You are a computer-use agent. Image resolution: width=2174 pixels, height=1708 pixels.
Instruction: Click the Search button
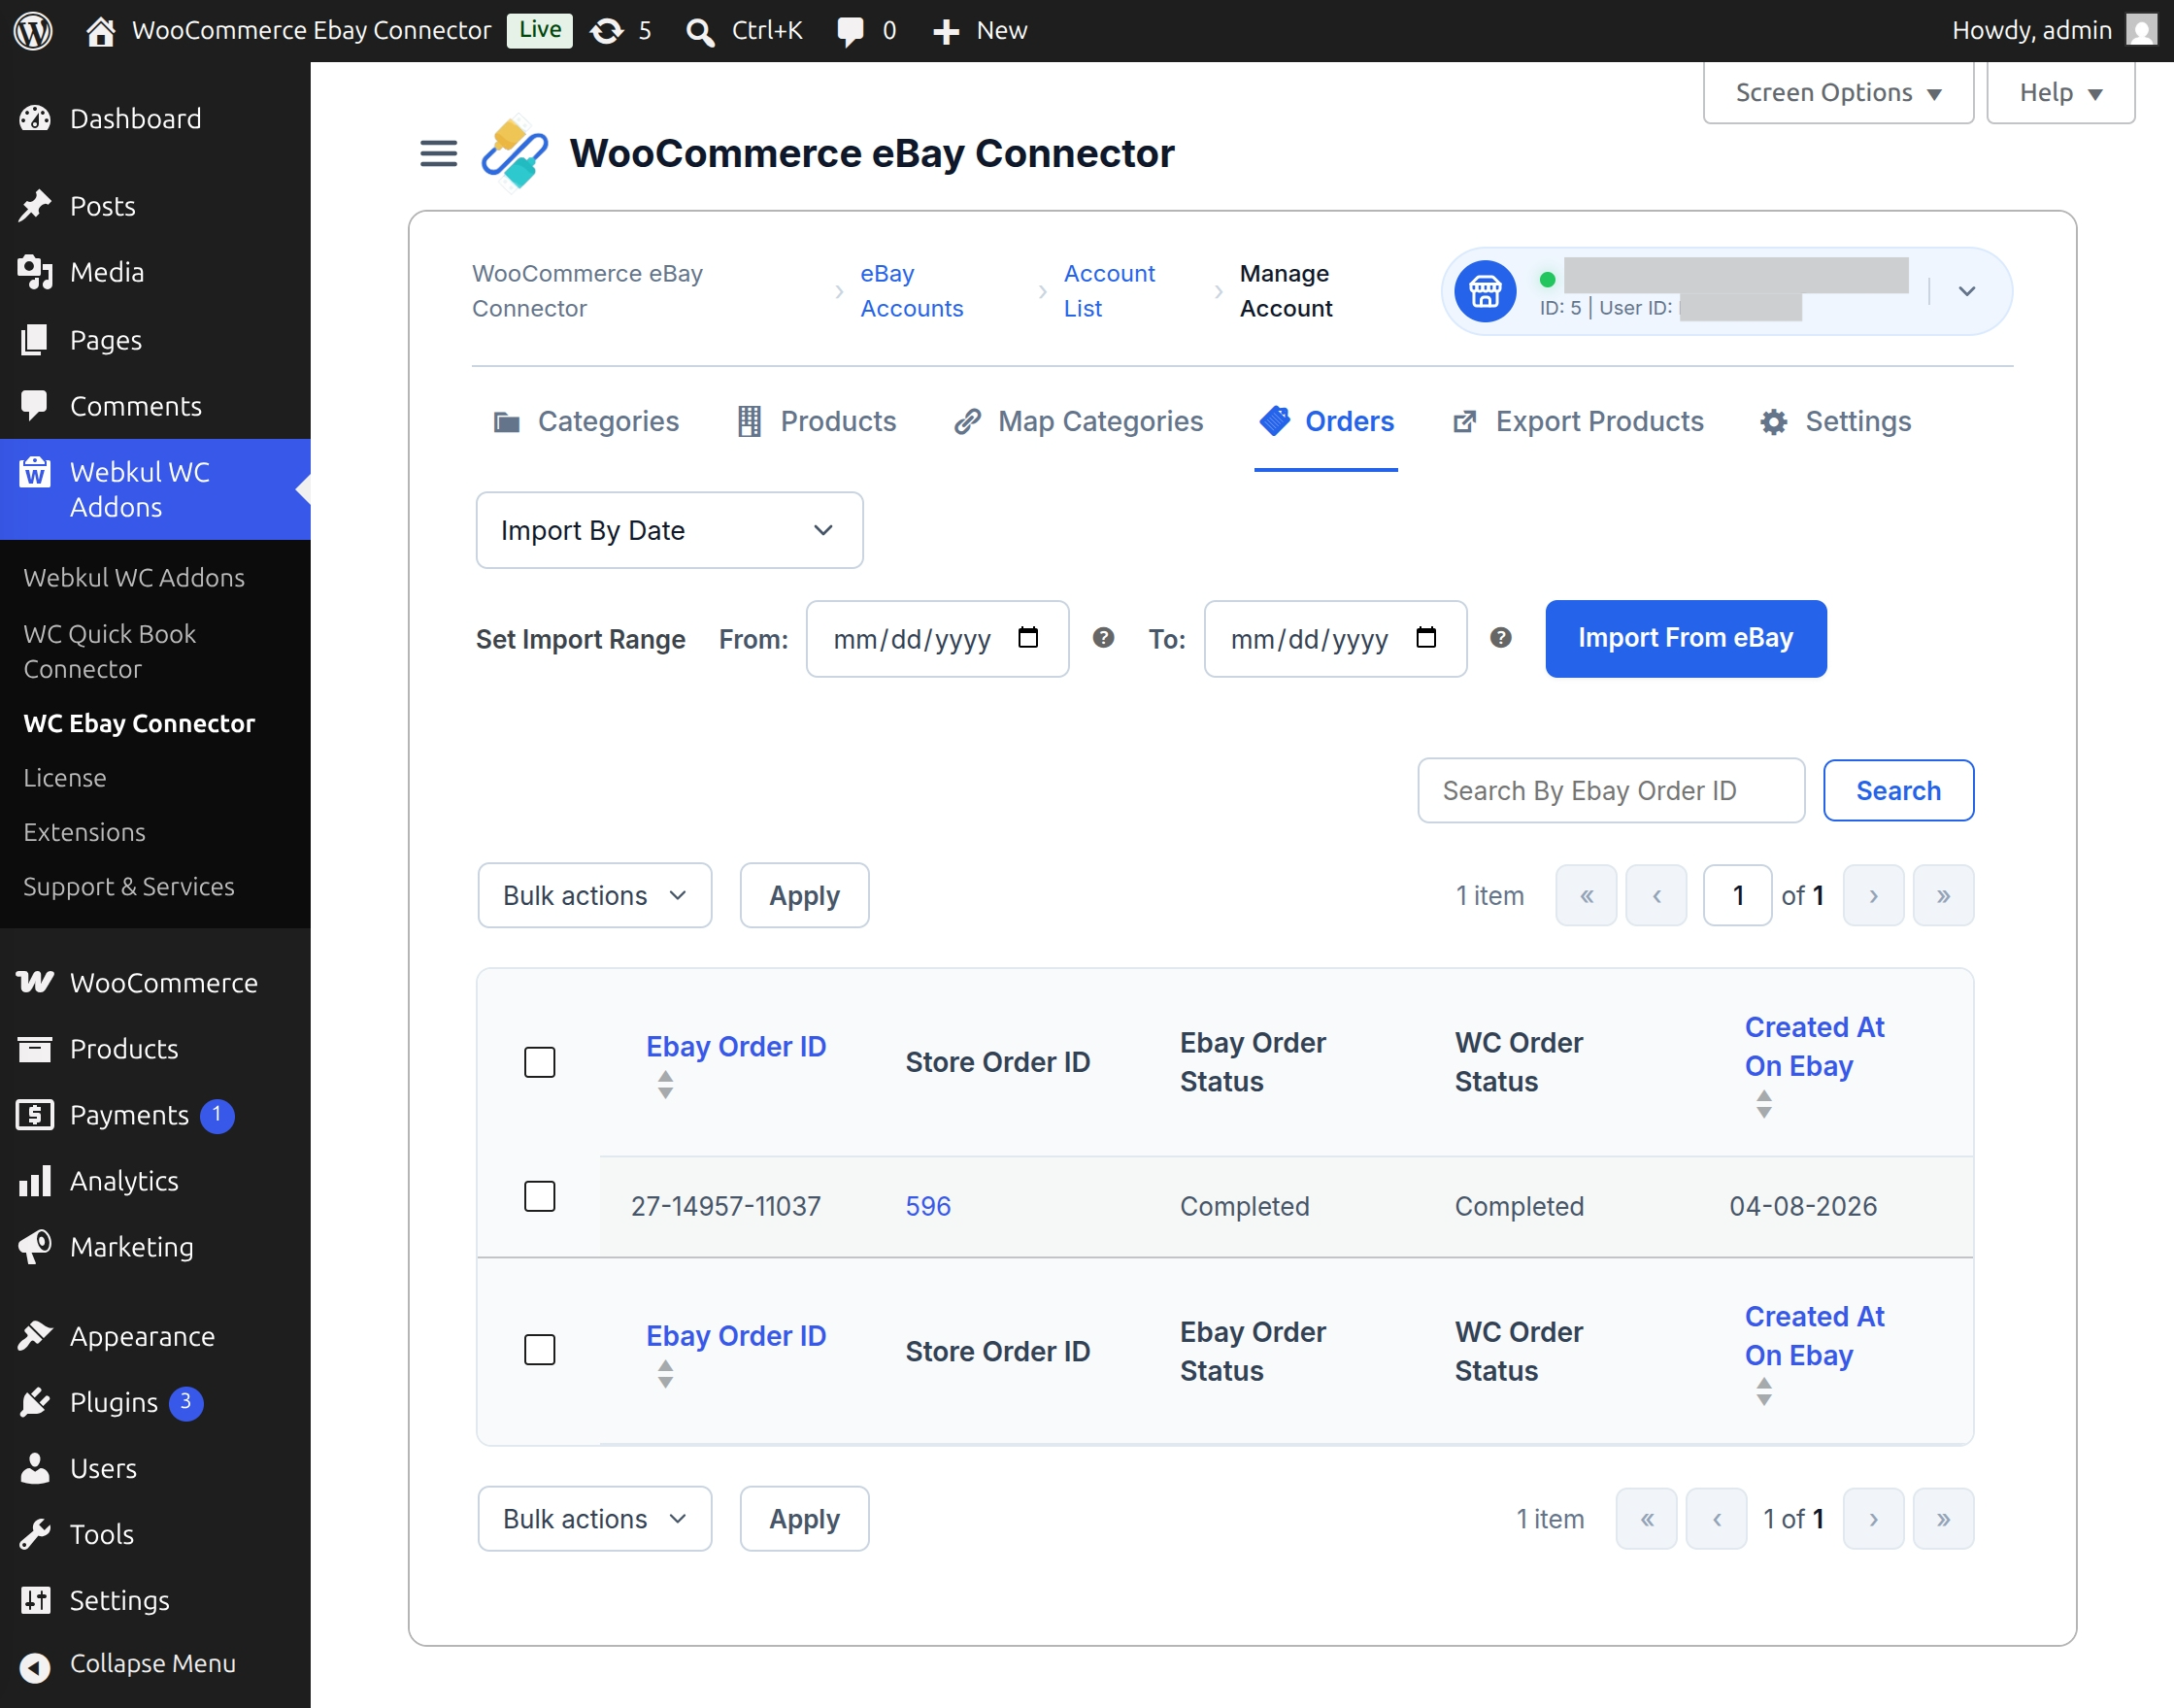pyautogui.click(x=1898, y=791)
